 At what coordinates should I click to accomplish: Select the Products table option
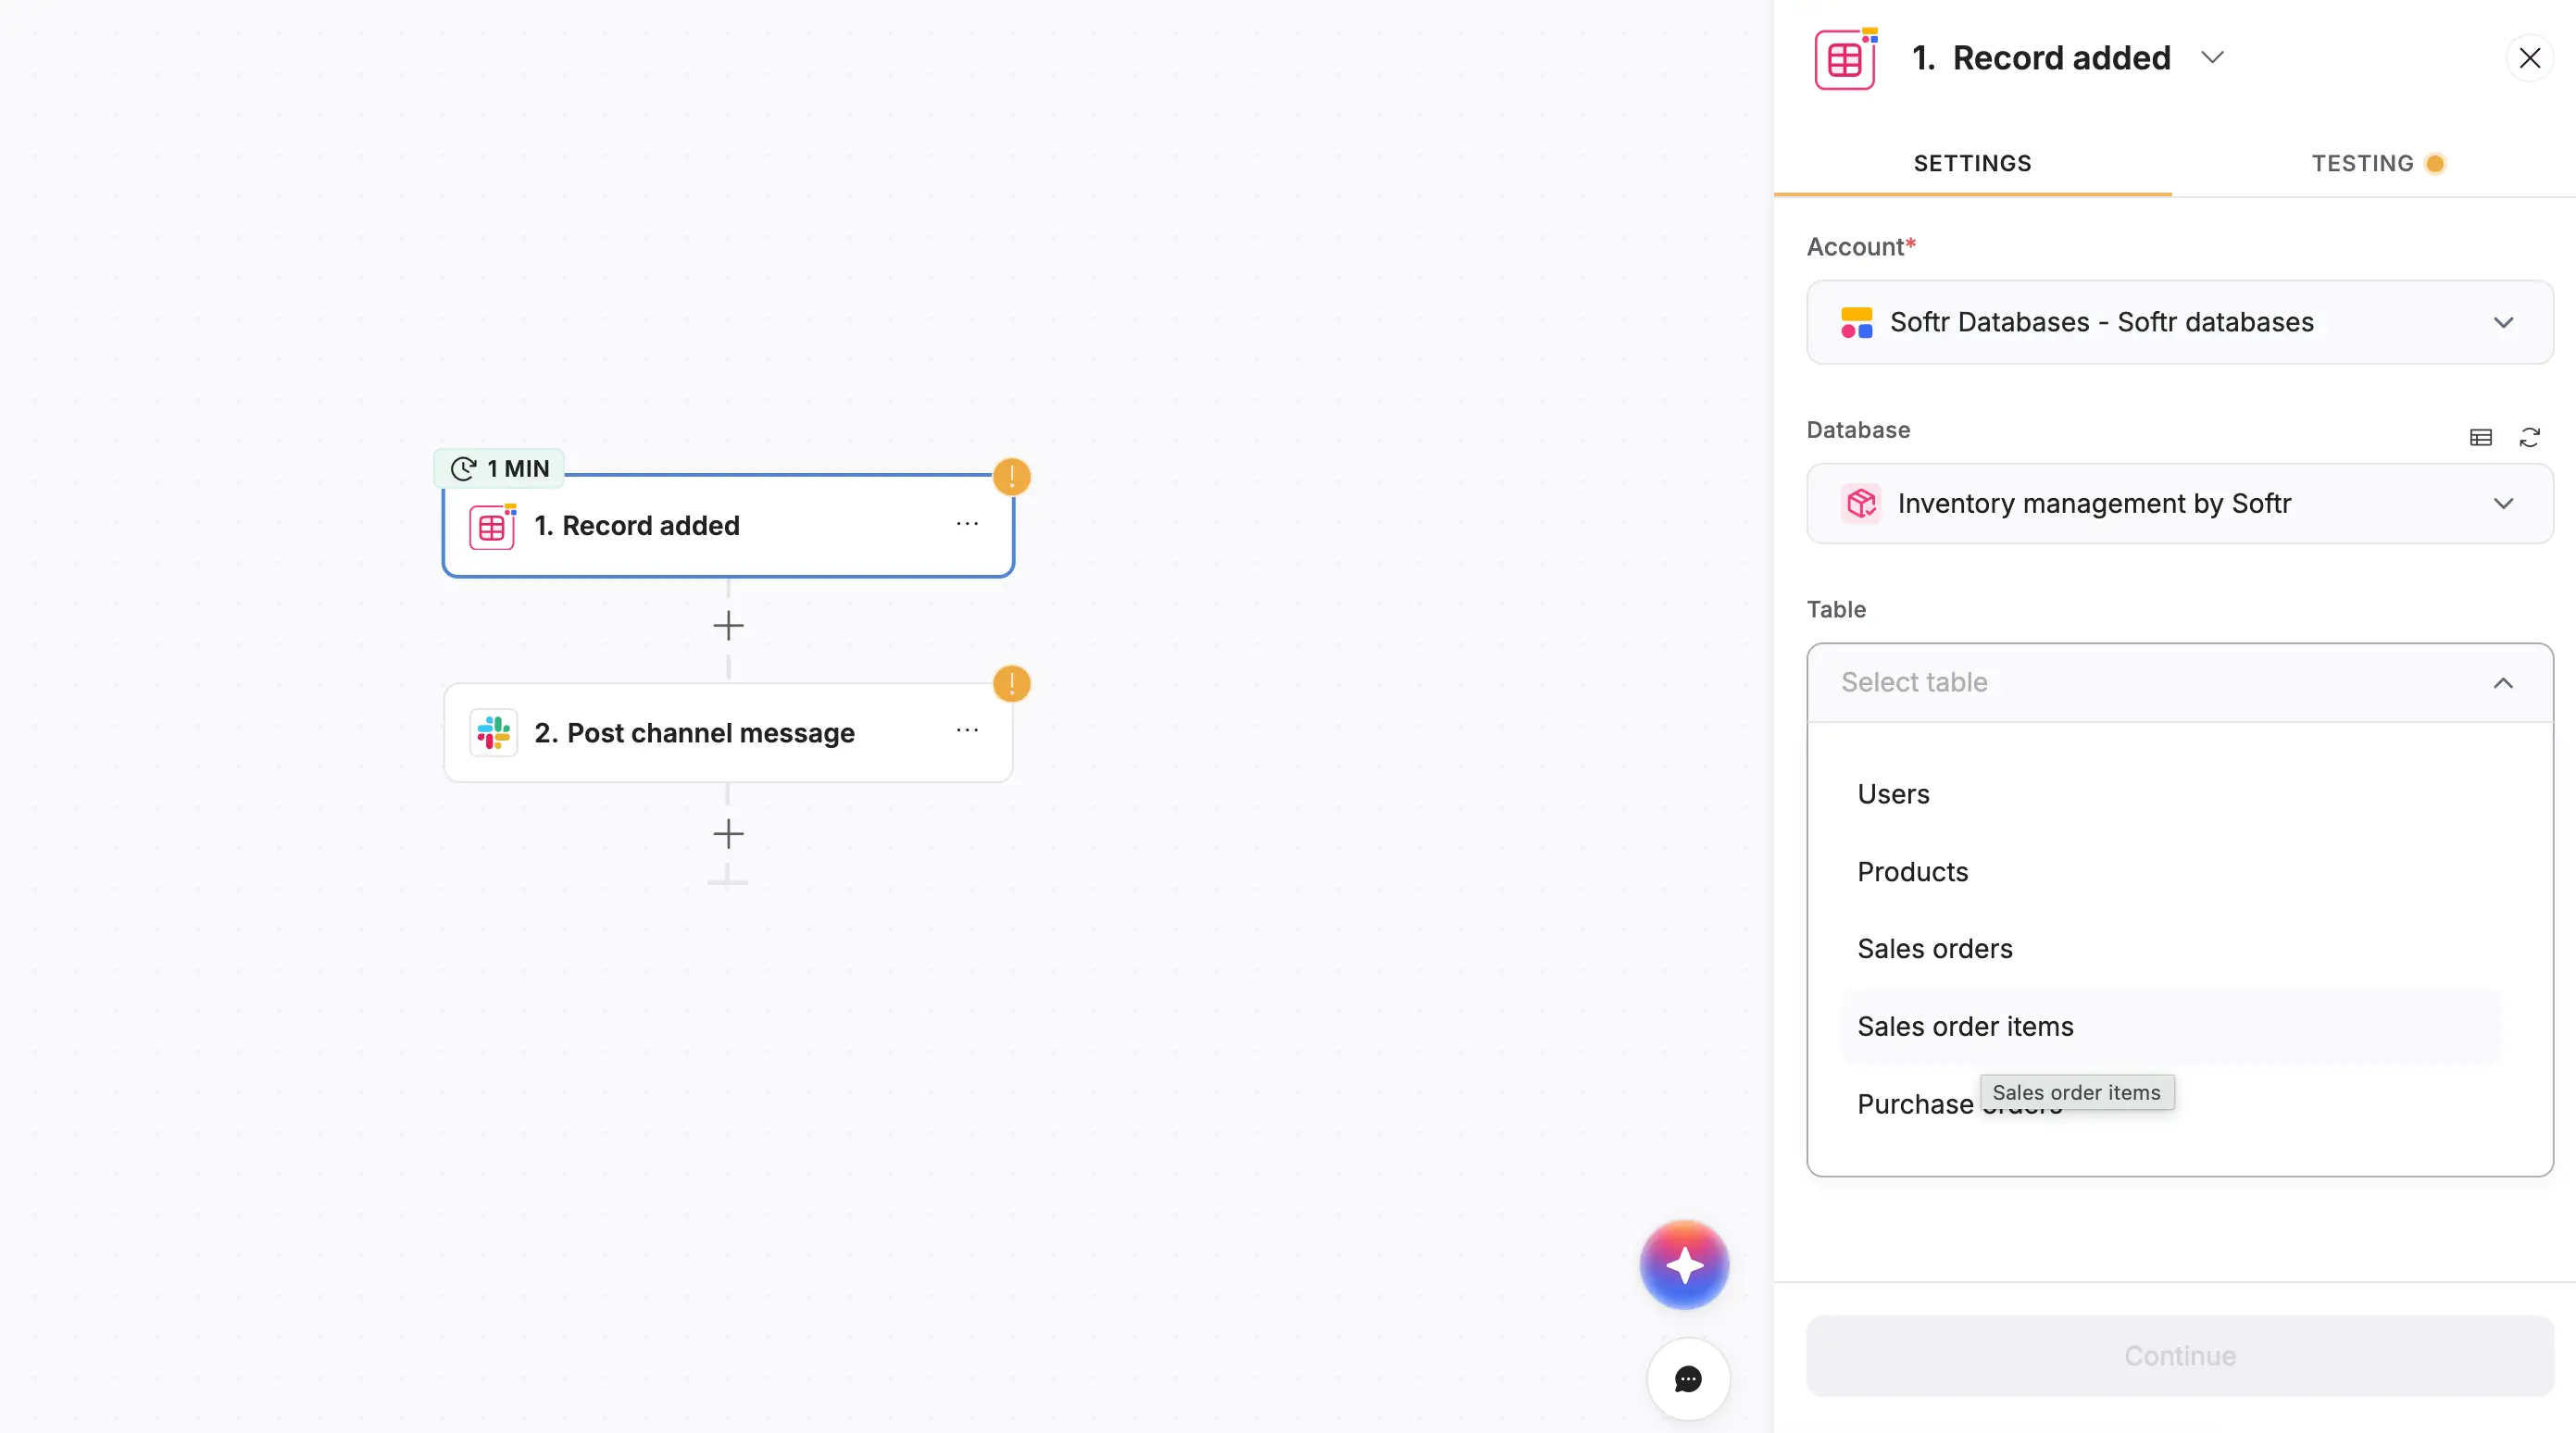click(1911, 871)
